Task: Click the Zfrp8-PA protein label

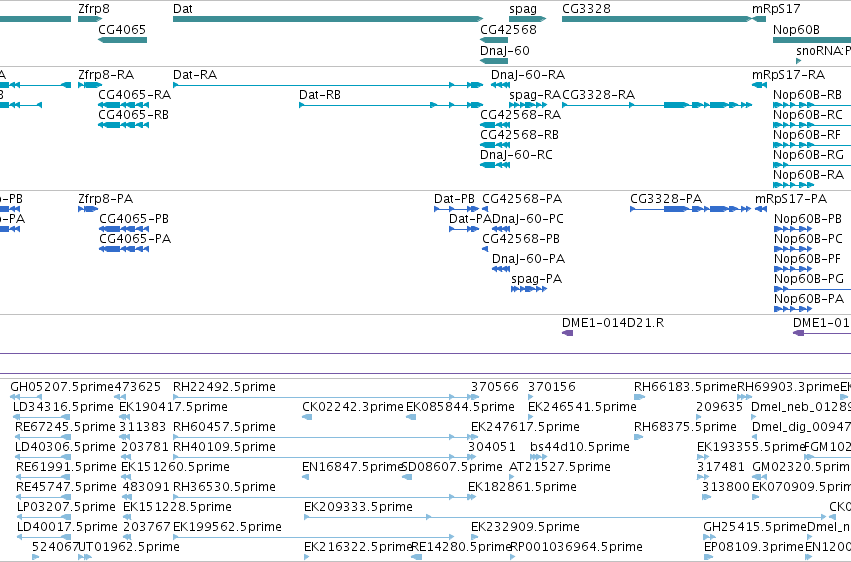Action: click(106, 199)
